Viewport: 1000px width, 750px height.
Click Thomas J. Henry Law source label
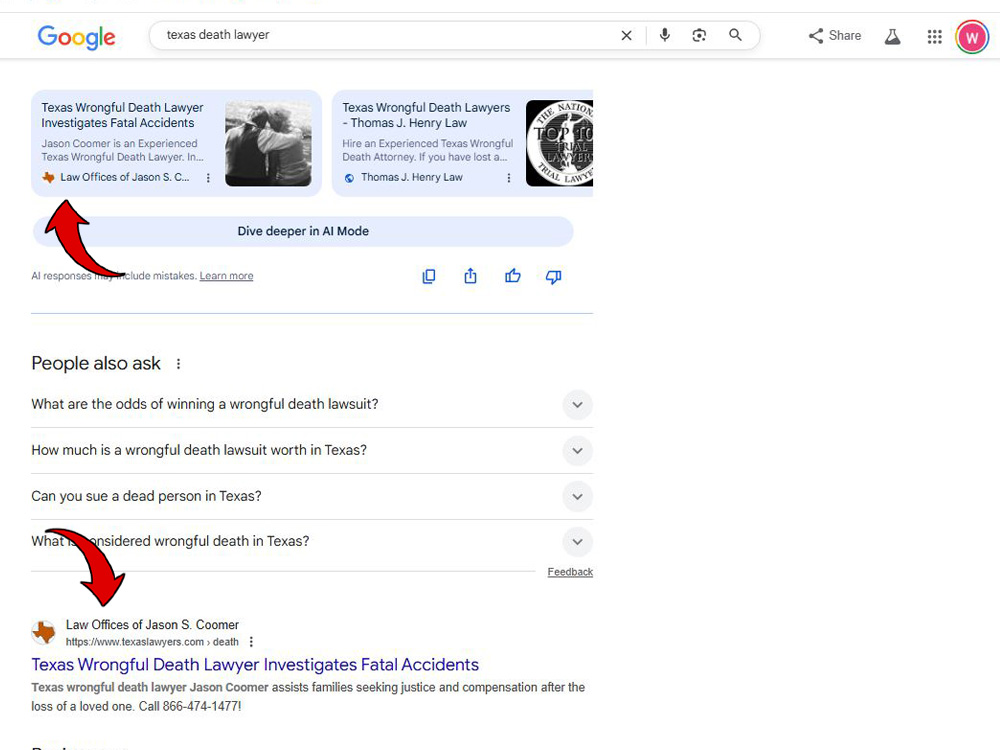[412, 177]
